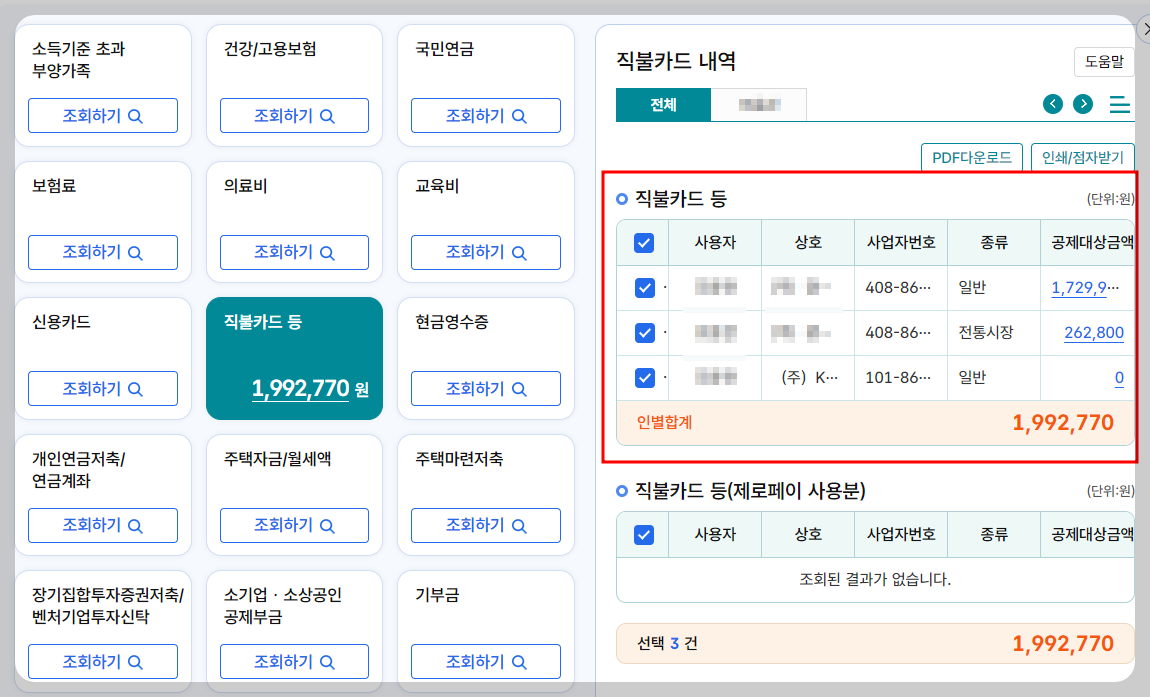Click the magnifier icon on 국민연금 조회하기
The height and width of the screenshot is (697, 1150).
tap(519, 115)
